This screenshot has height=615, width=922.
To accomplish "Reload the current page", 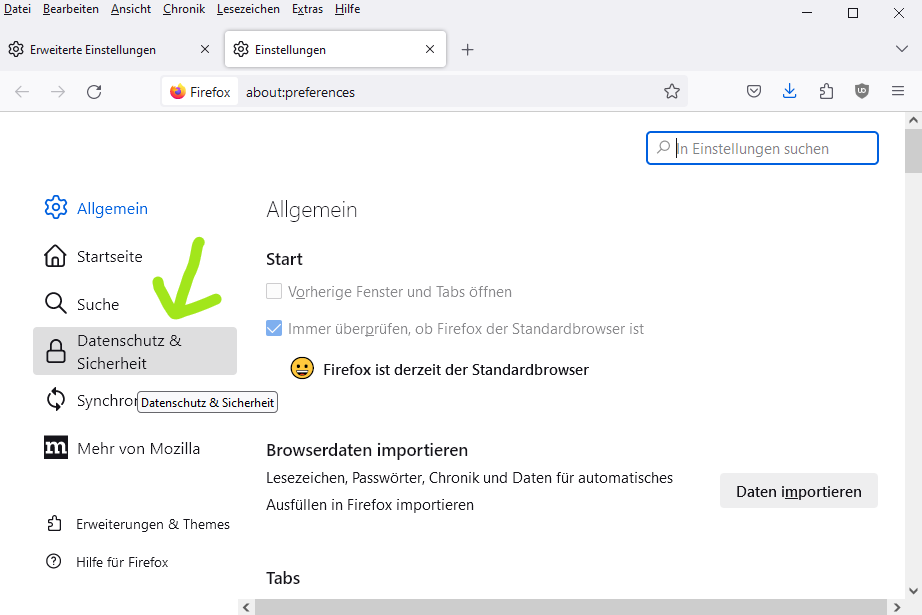I will click(94, 92).
